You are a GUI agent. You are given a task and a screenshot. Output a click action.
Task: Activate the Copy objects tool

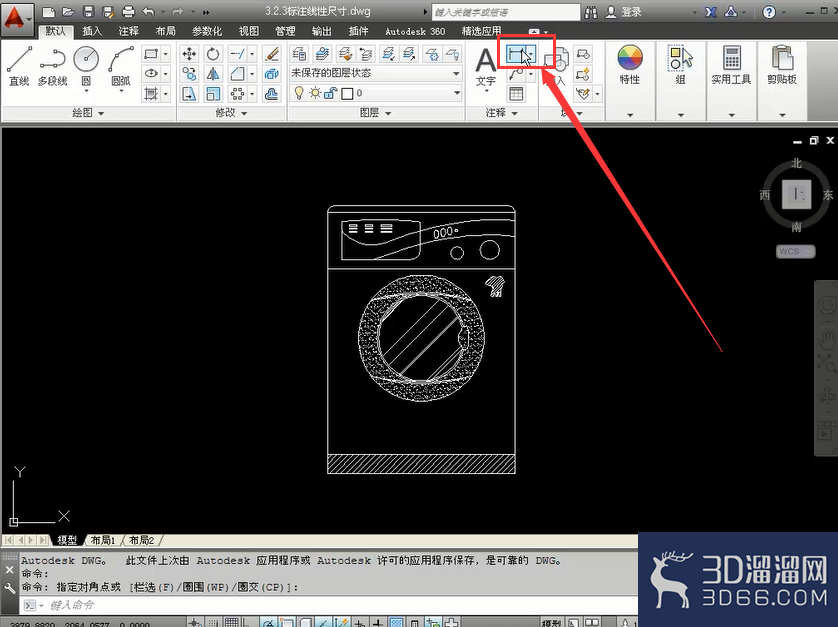(x=189, y=73)
